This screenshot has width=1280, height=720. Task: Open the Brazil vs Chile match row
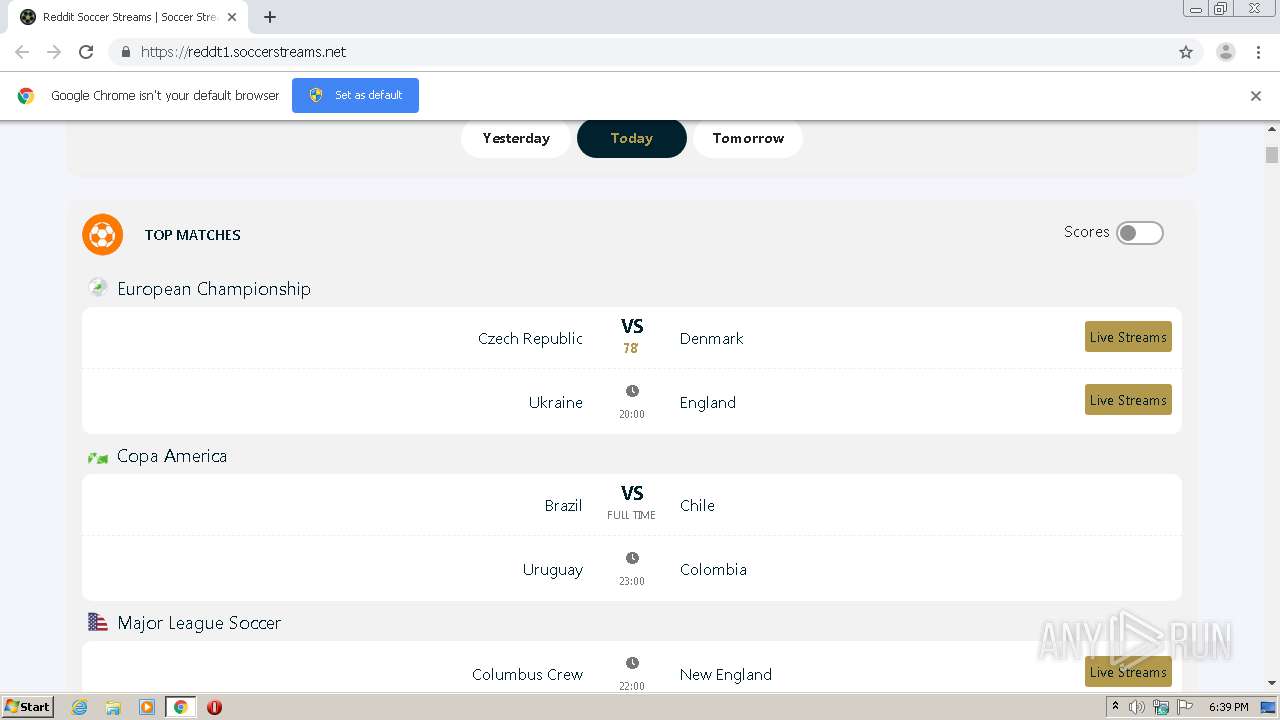(x=631, y=505)
